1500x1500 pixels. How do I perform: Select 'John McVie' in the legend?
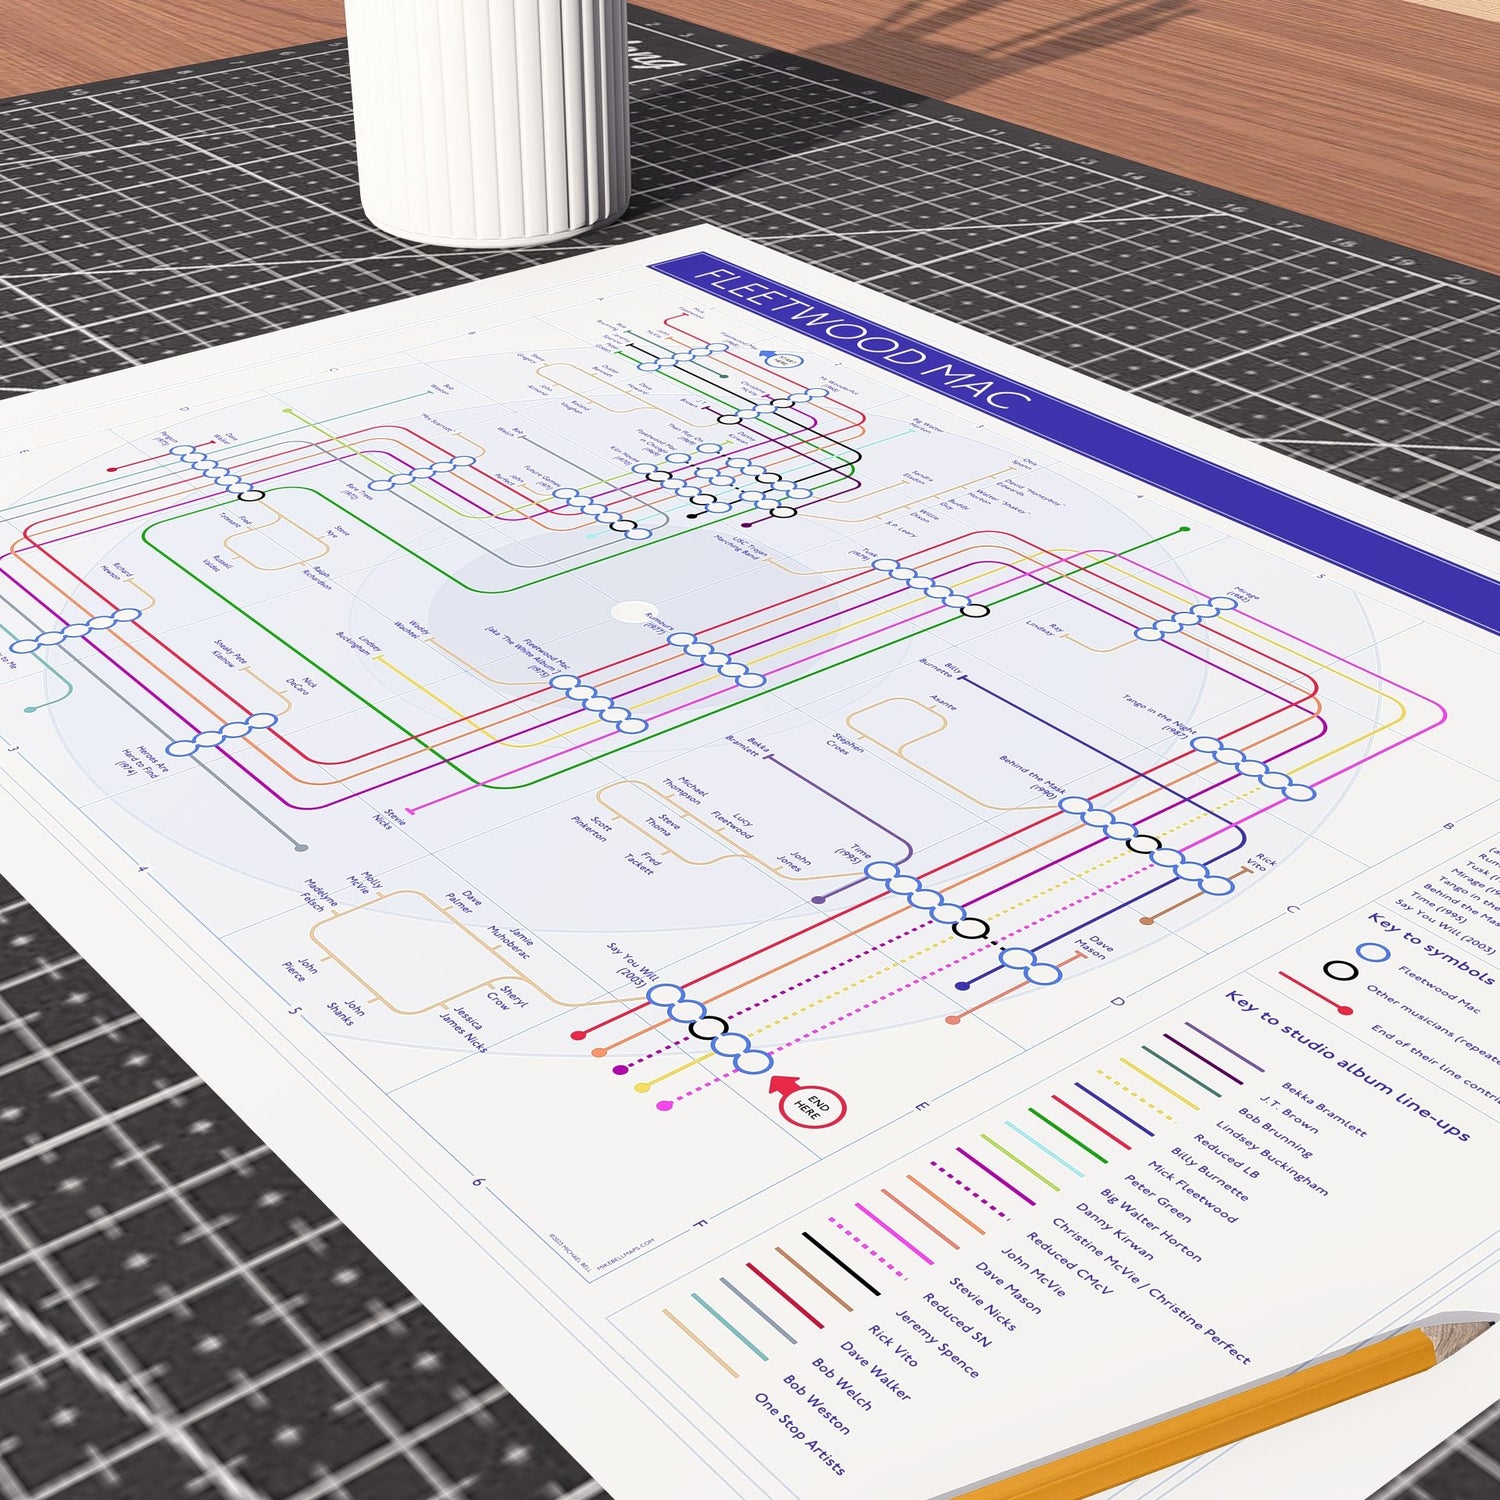(1034, 1271)
